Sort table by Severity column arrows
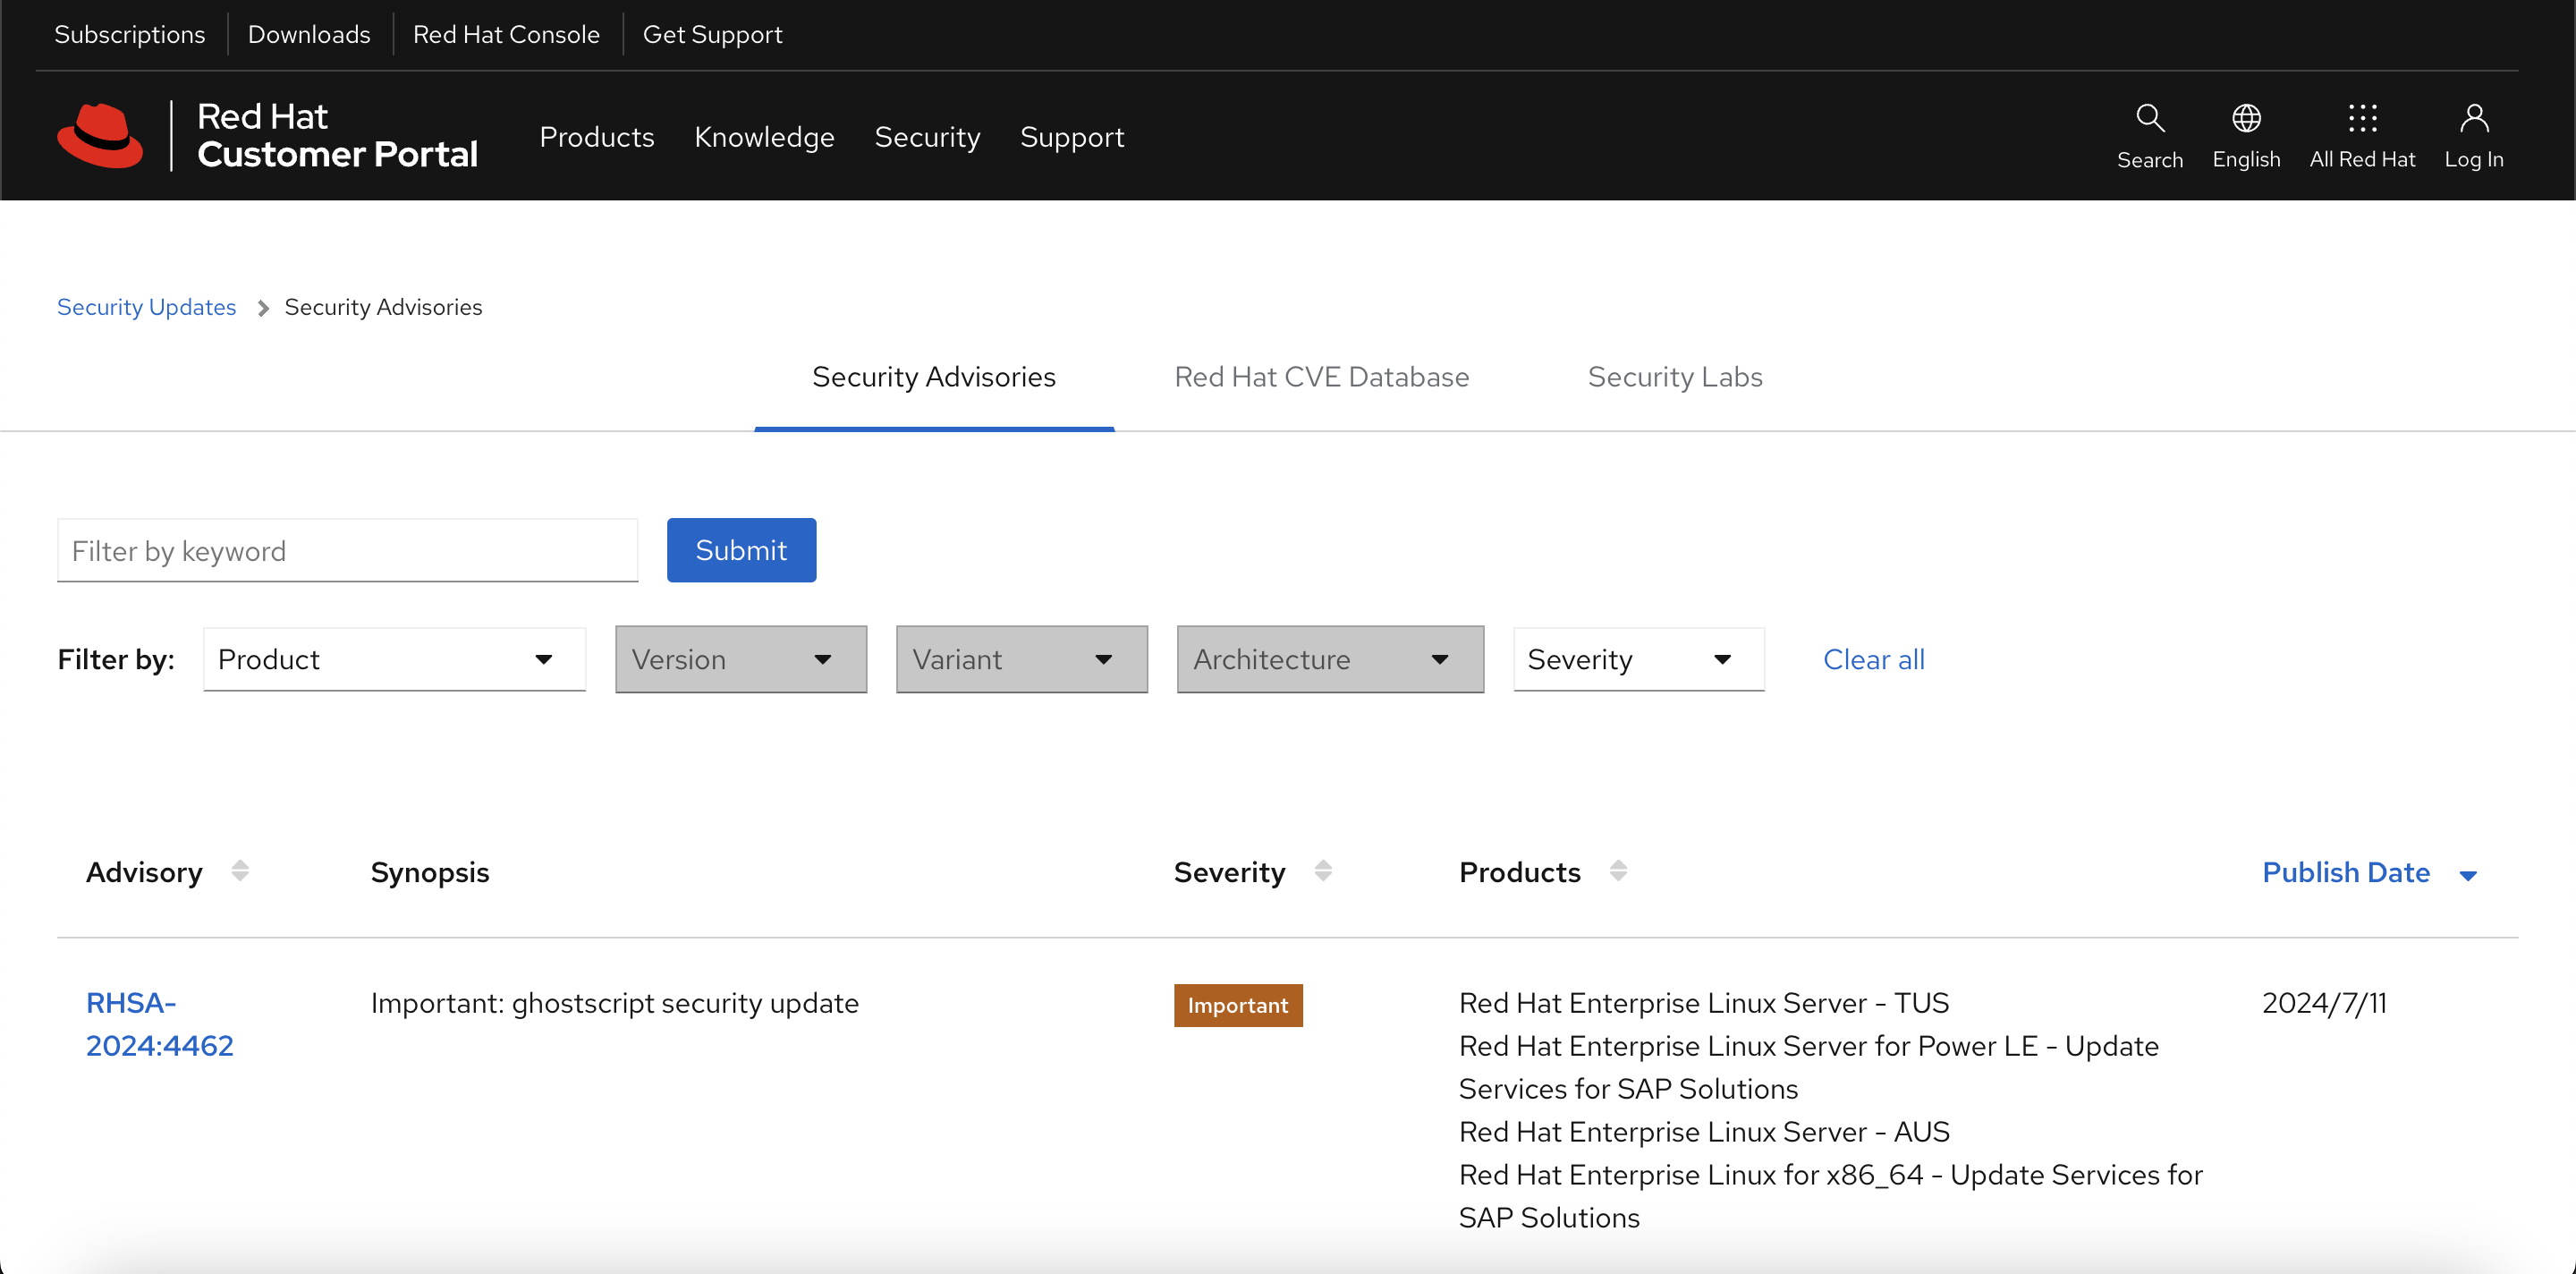Viewport: 2576px width, 1274px height. [1323, 871]
